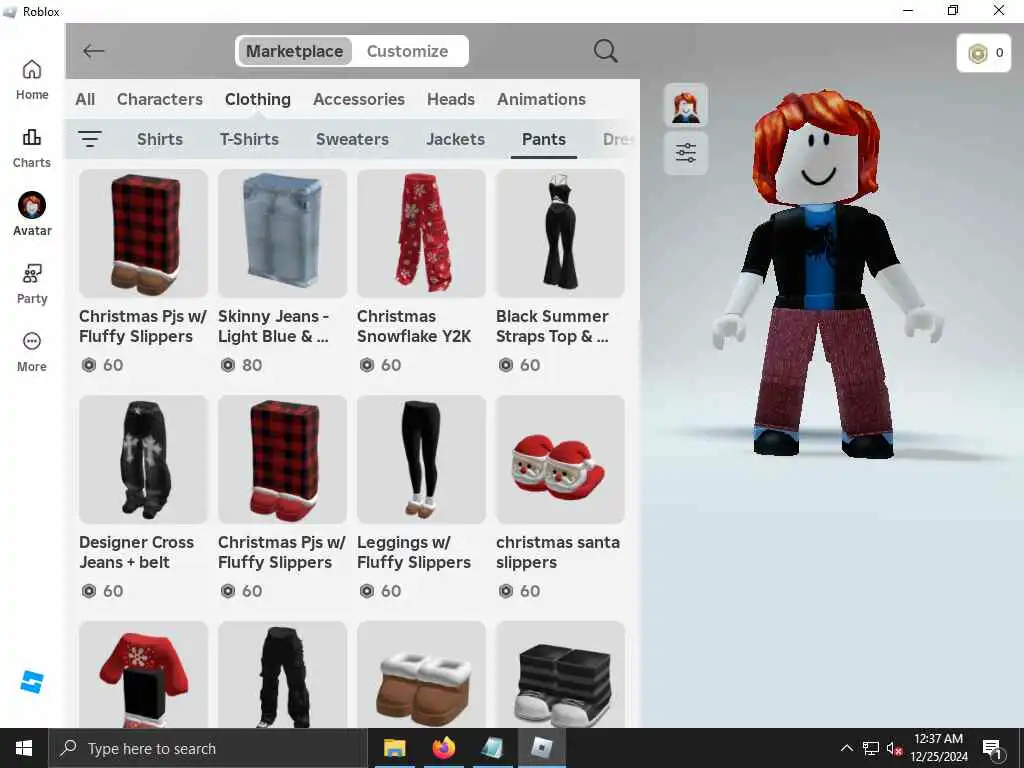Show hidden system tray icons
Image resolution: width=1024 pixels, height=768 pixels.
click(846, 748)
